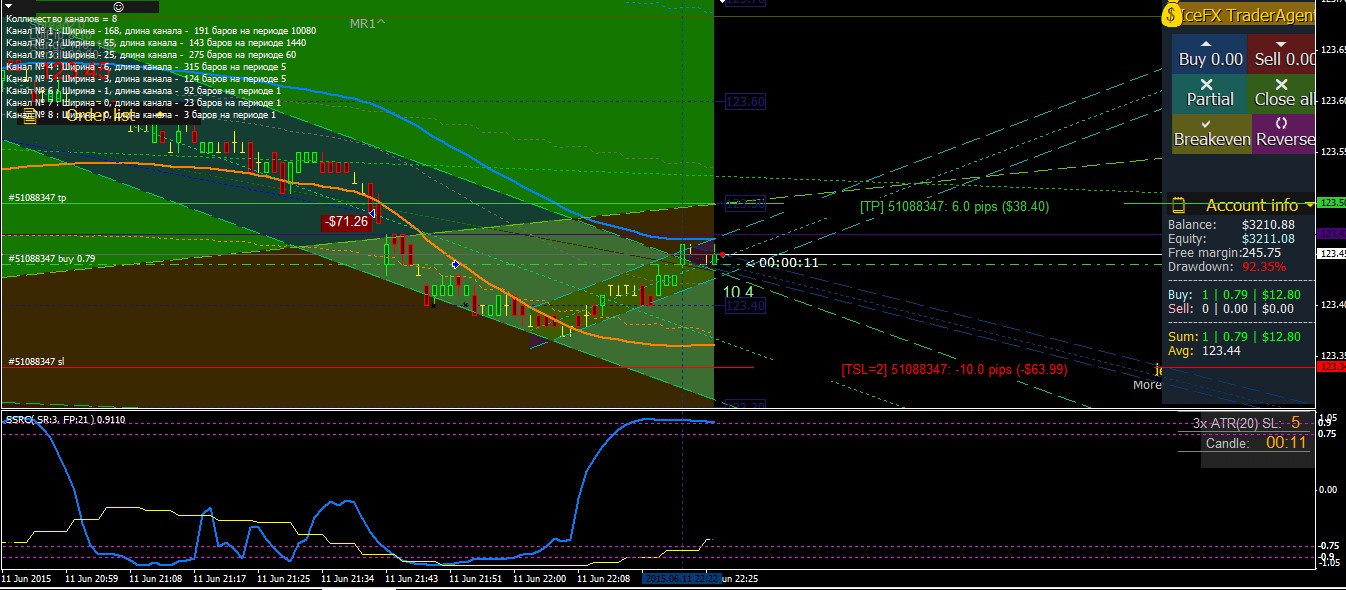The width and height of the screenshot is (1346, 590).
Task: Click the Equity $3211.08 value
Action: tap(1268, 239)
